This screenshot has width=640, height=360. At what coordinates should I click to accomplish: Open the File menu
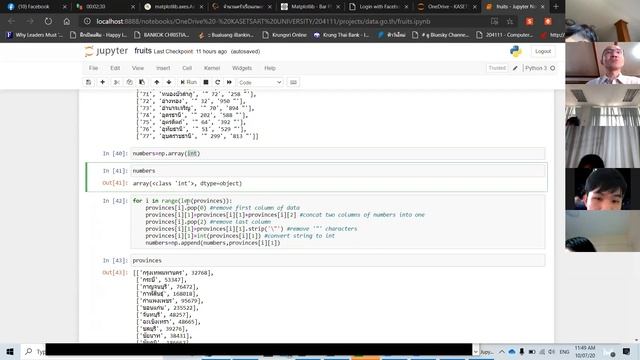click(93, 68)
